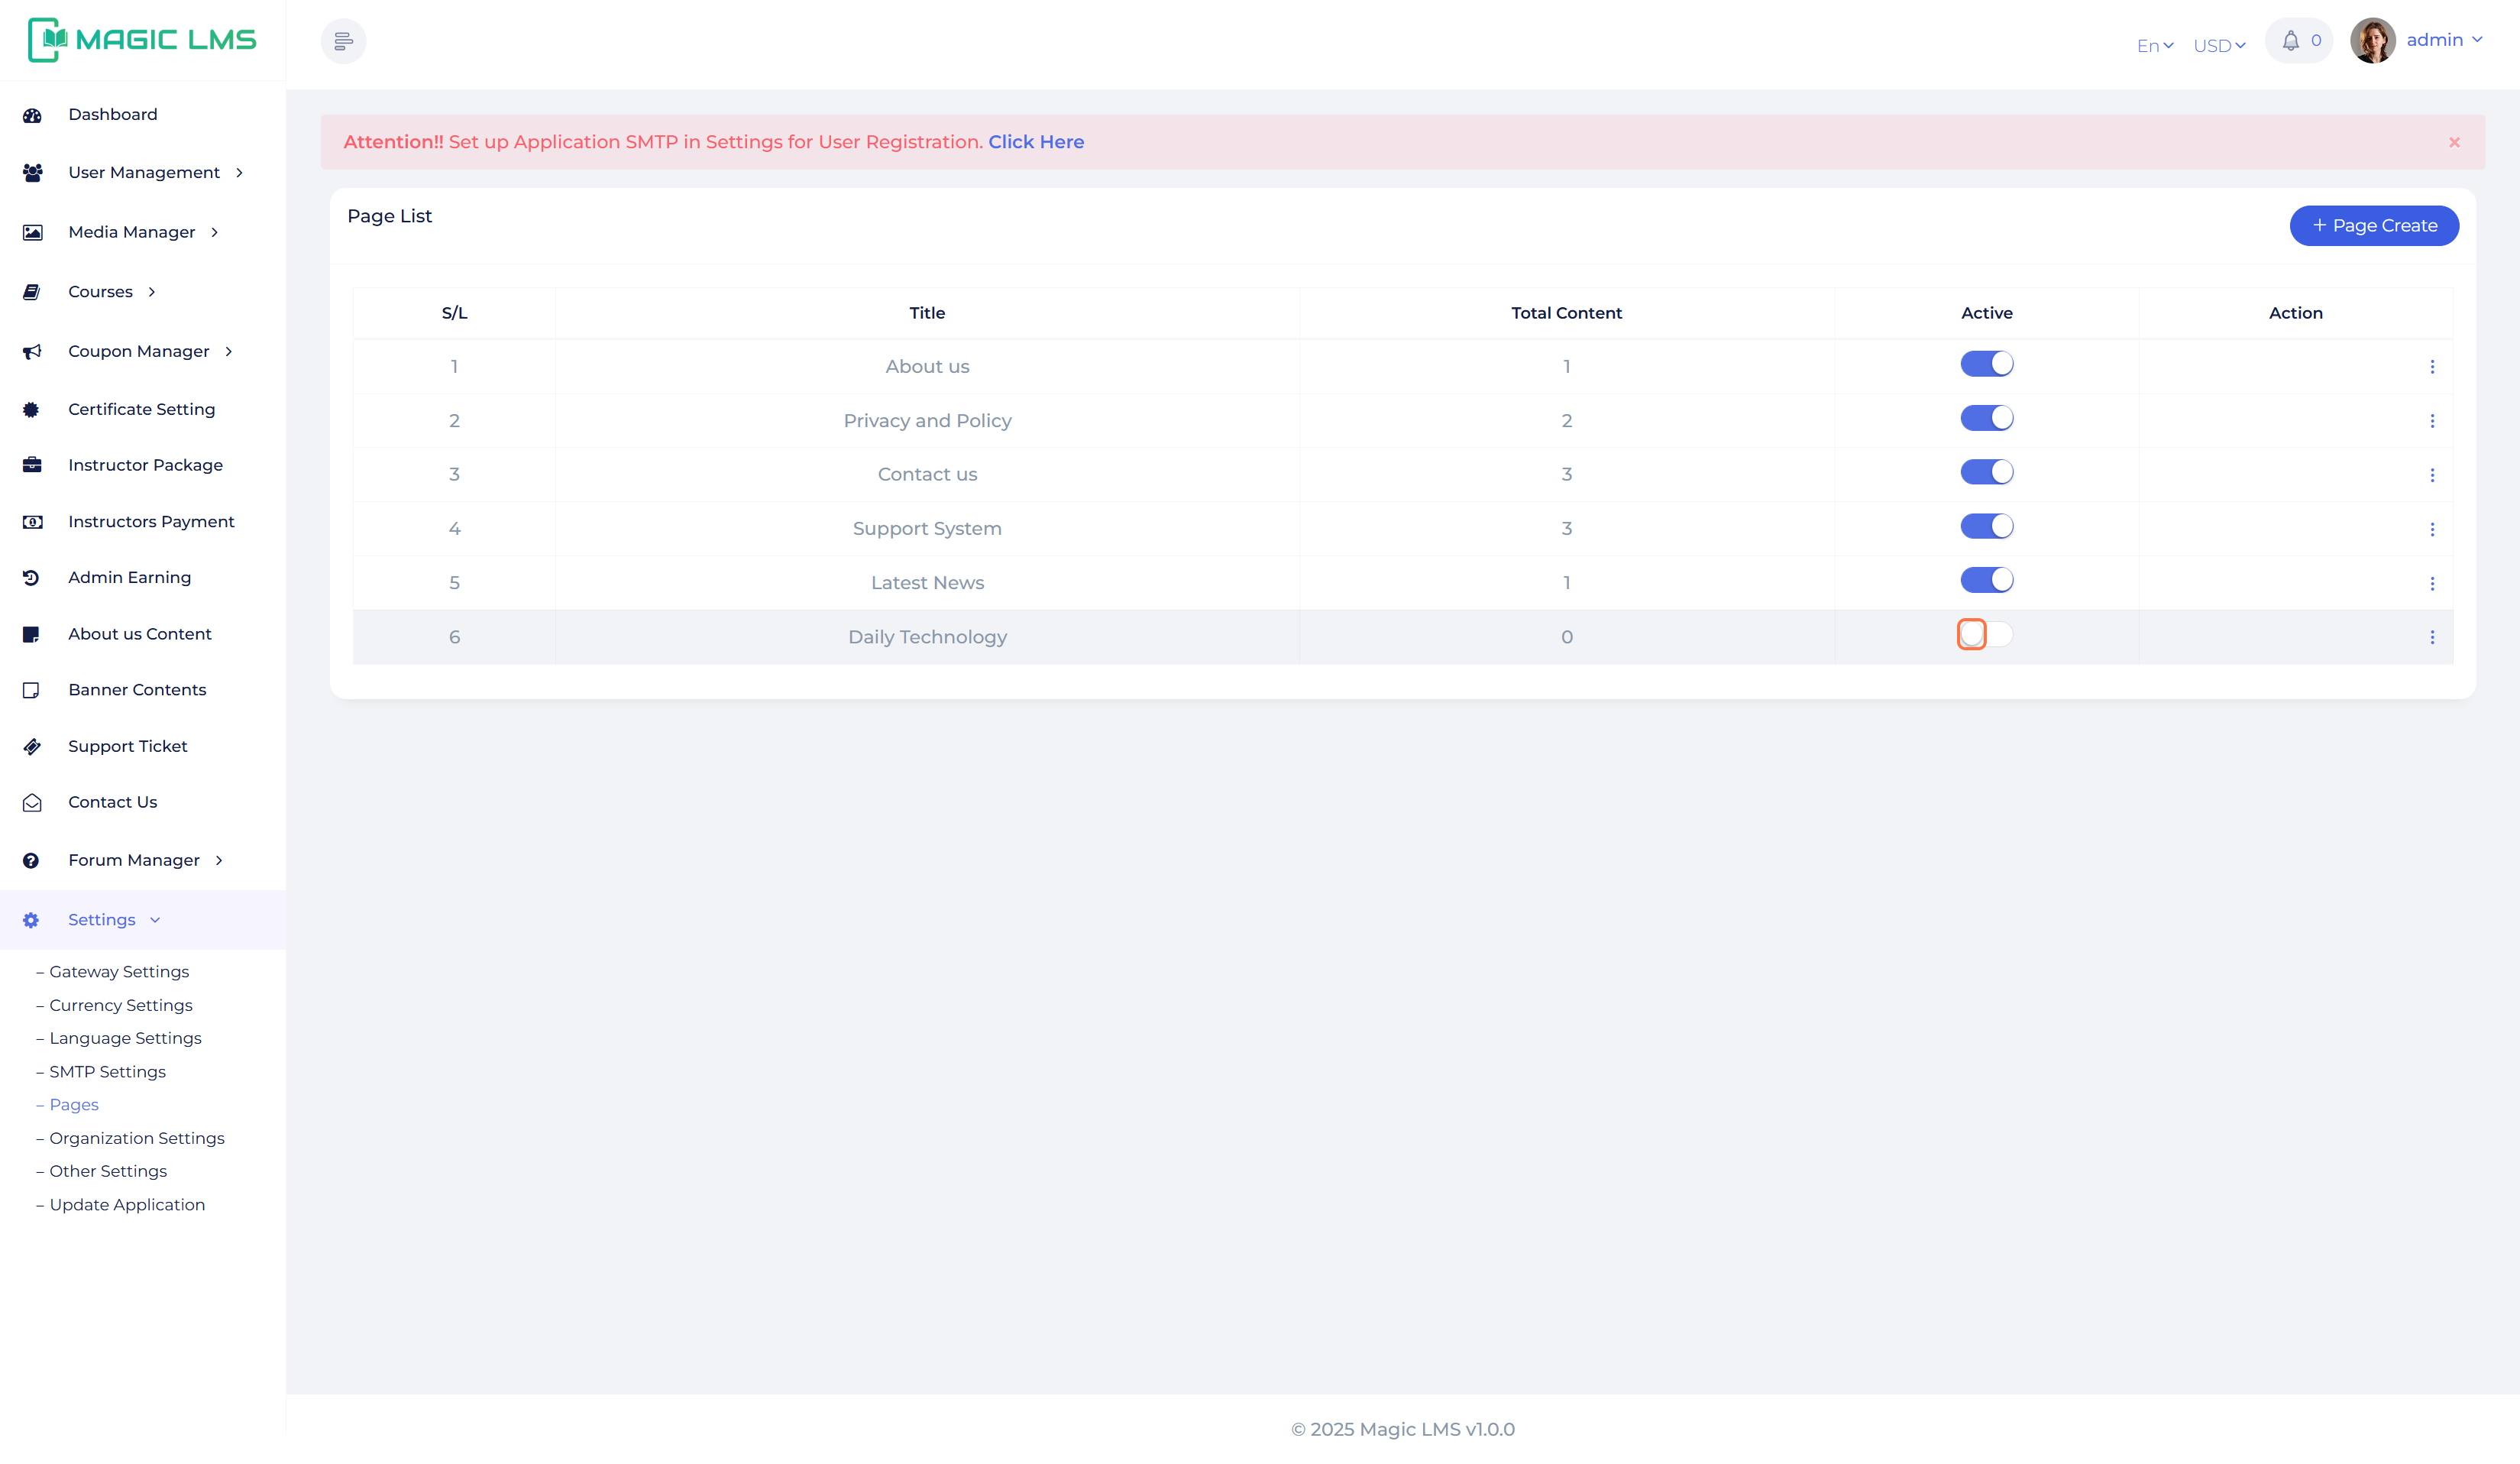
Task: Expand Forum Manager submenu chevron
Action: click(219, 861)
